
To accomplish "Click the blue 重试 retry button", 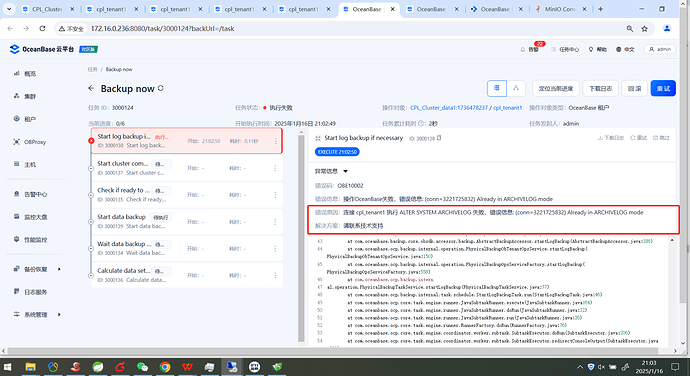I will pos(663,88).
